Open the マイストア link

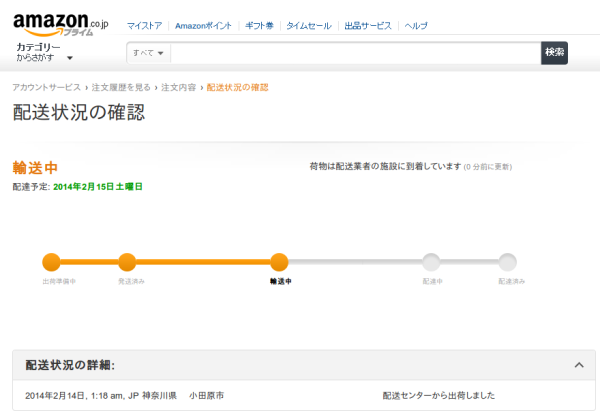pos(144,25)
